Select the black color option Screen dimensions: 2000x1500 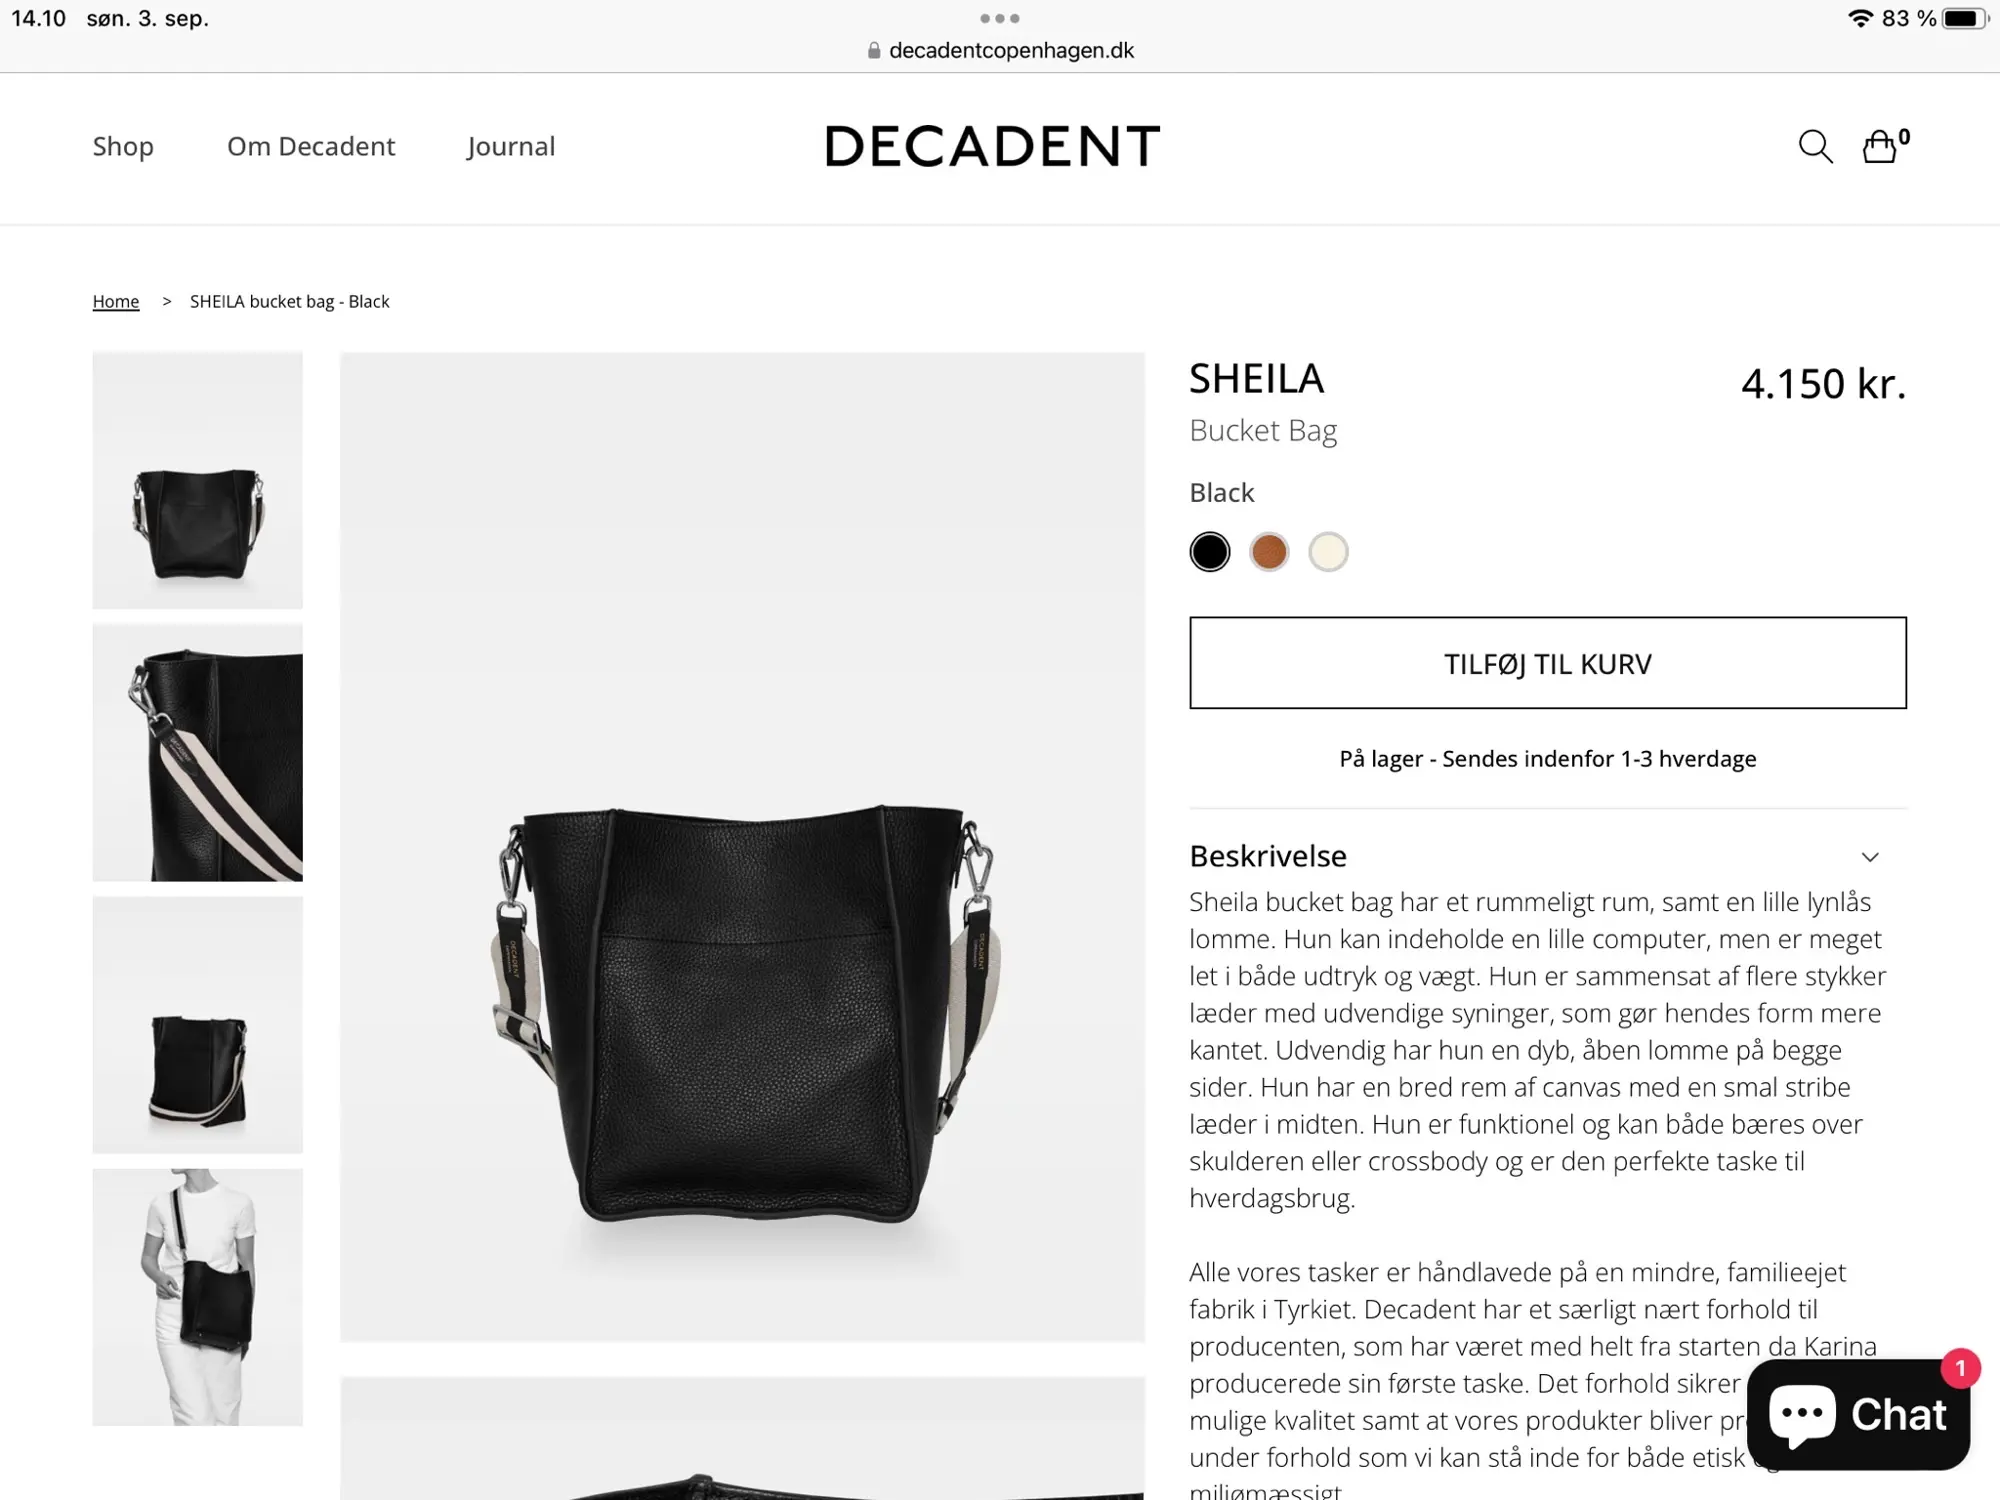pyautogui.click(x=1209, y=552)
